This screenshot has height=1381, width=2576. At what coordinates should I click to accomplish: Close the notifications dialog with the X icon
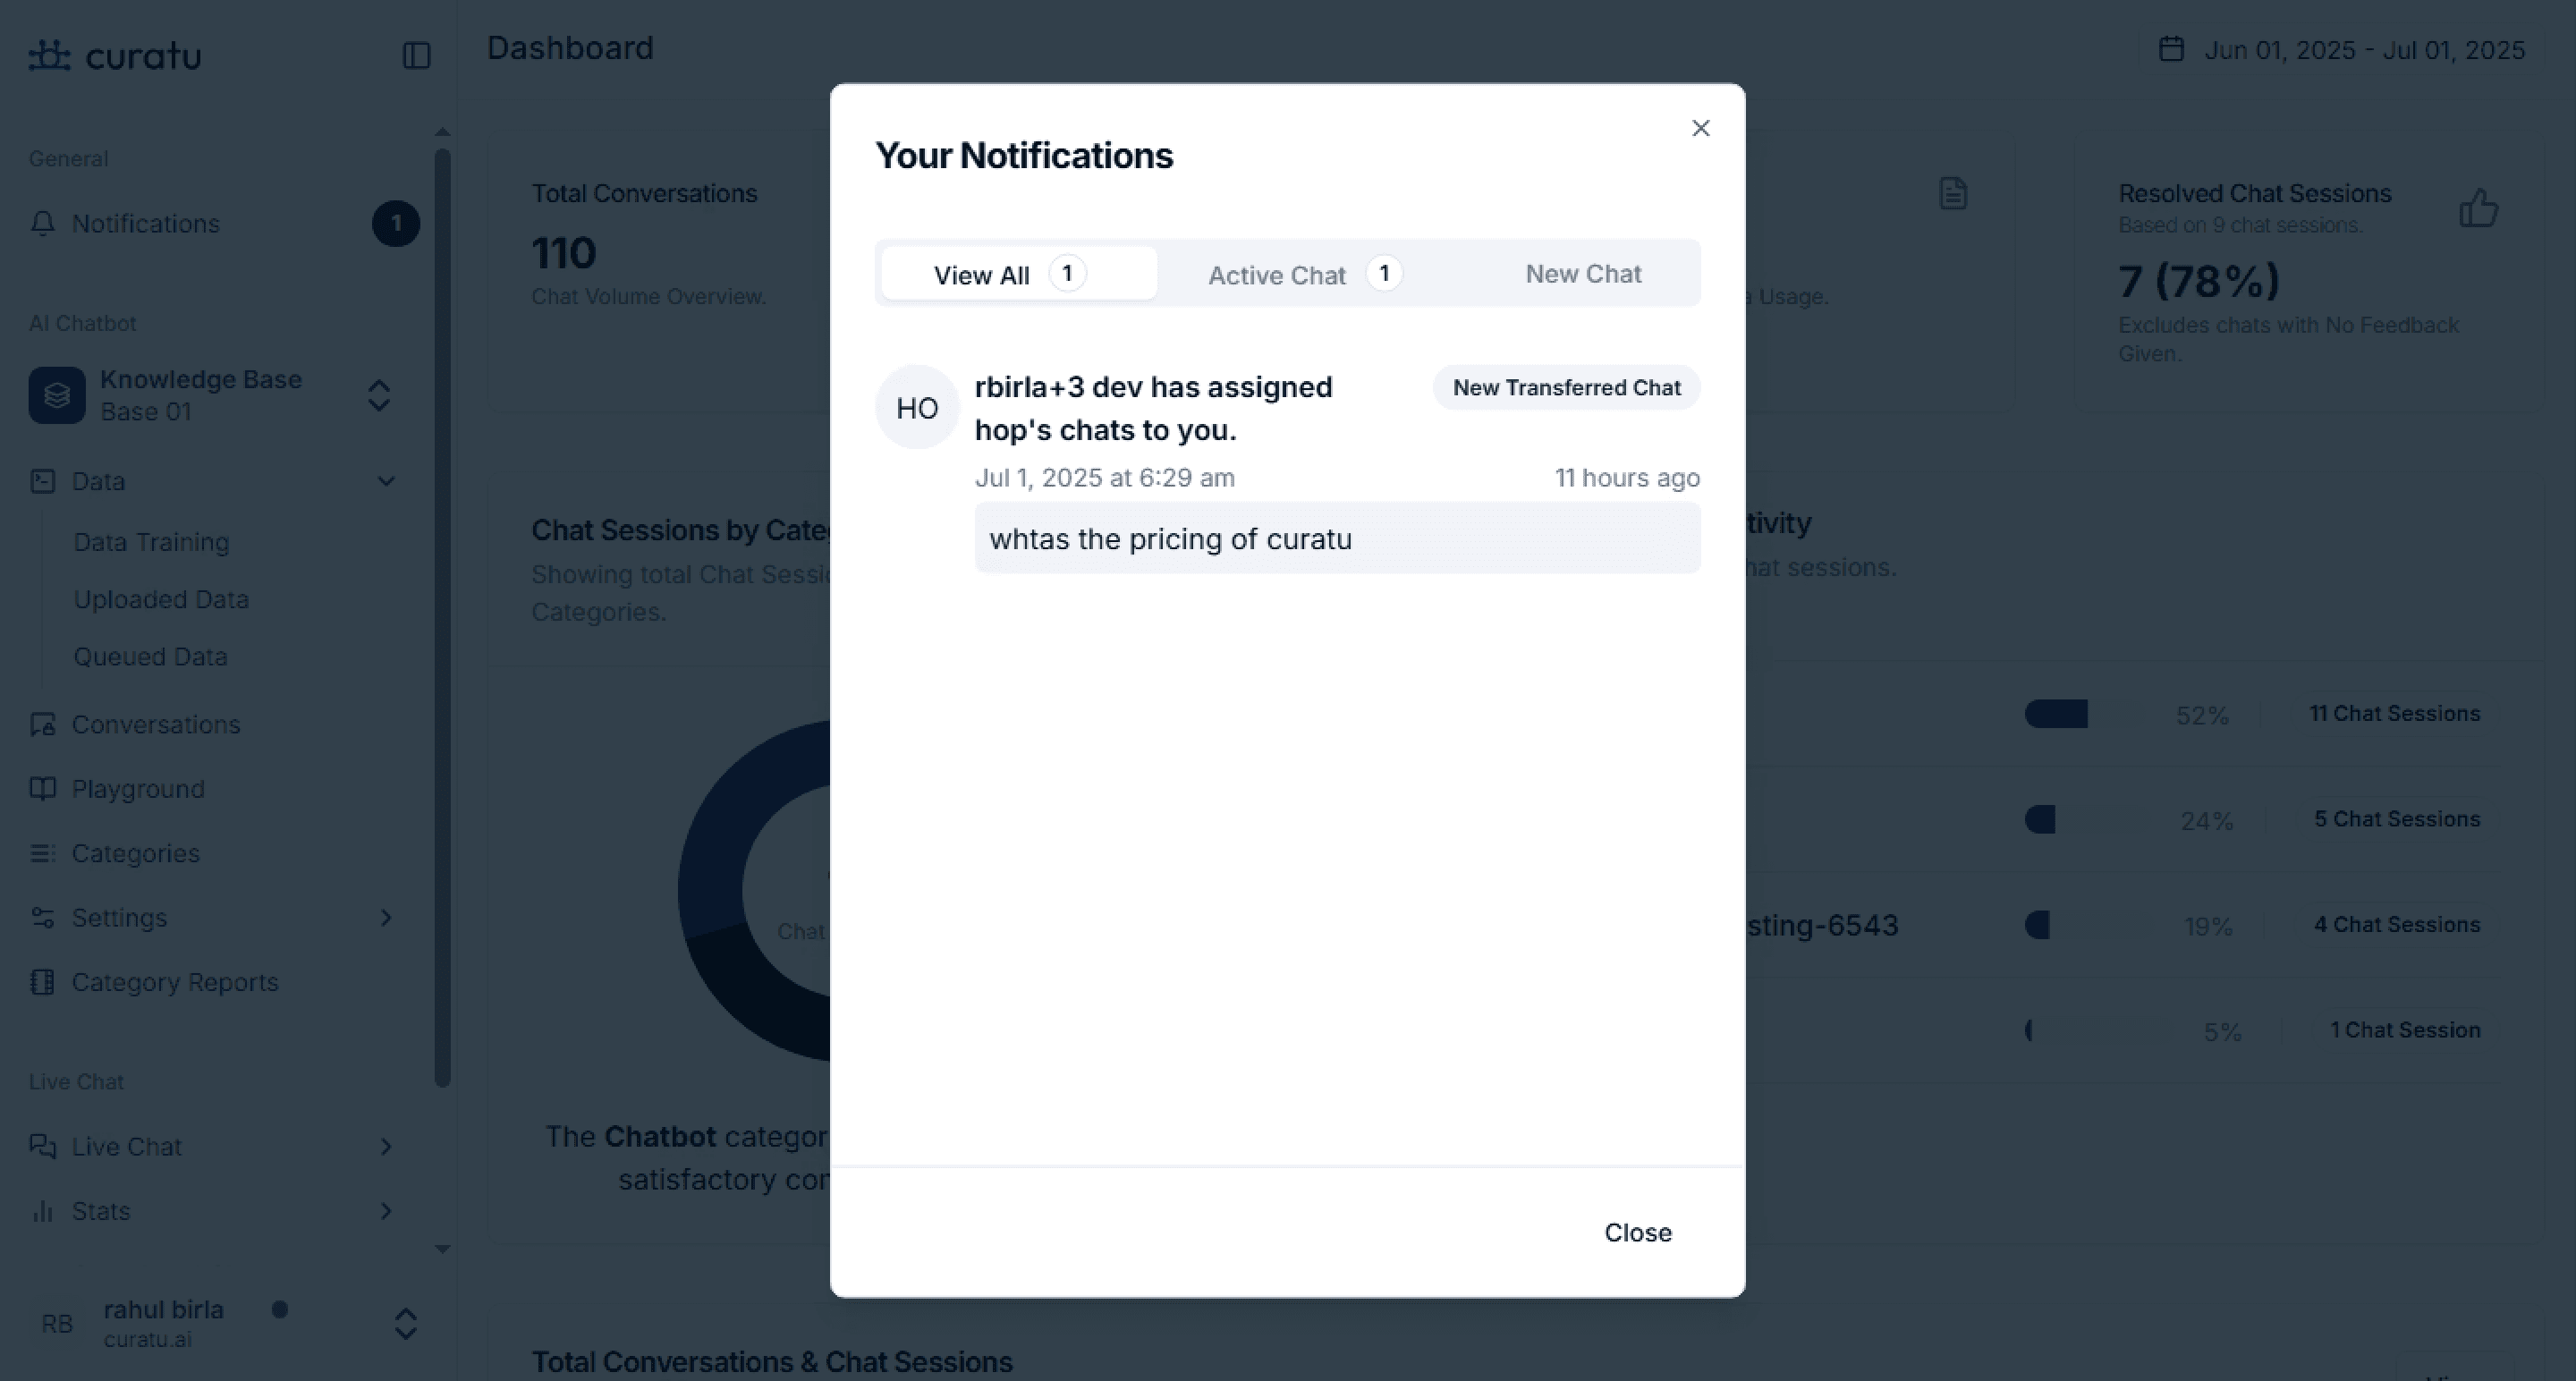[1700, 128]
